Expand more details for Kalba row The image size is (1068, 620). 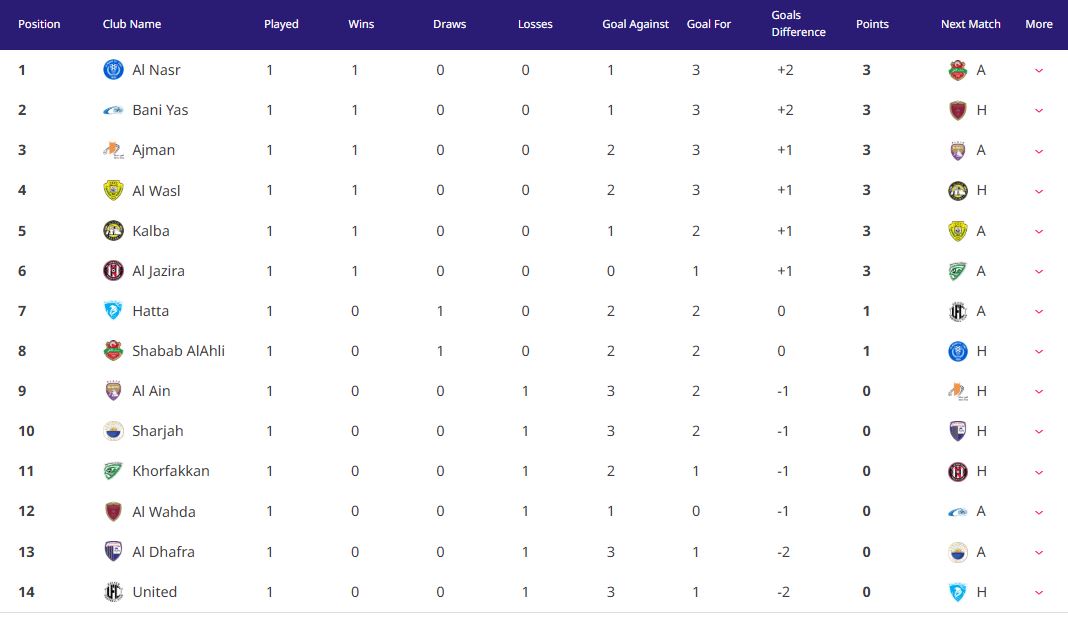click(x=1039, y=232)
